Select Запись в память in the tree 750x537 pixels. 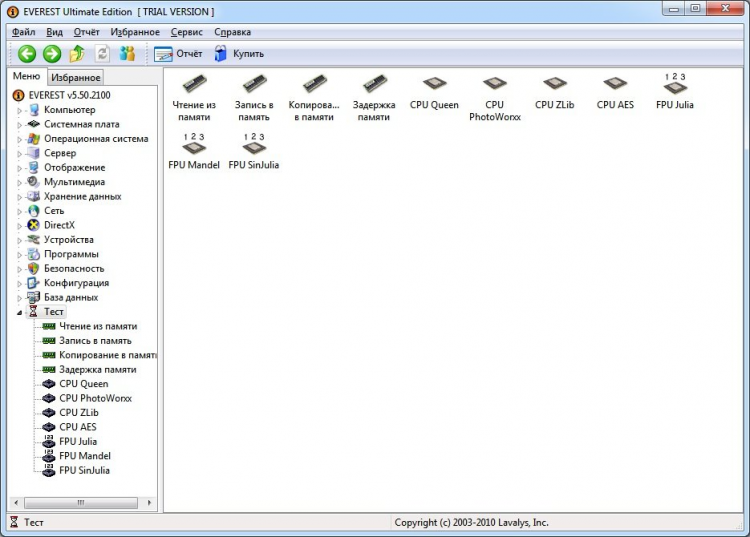[95, 340]
